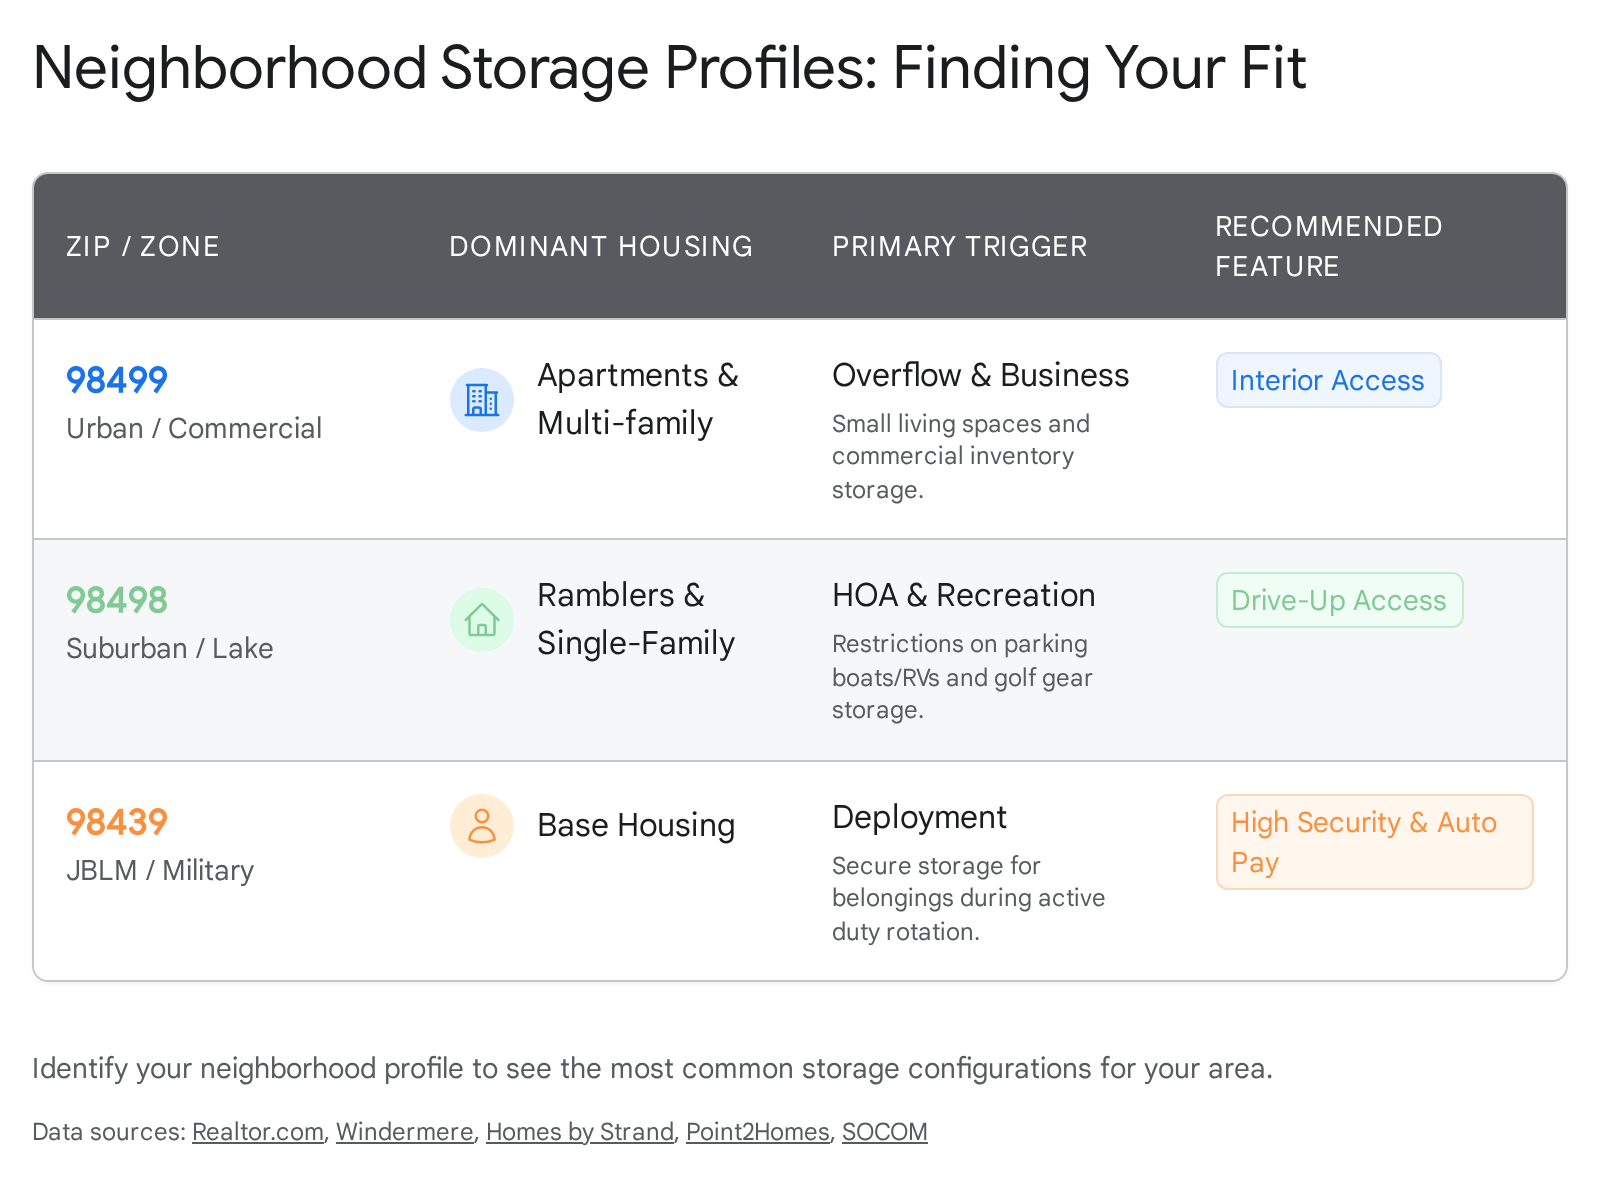
Task: Click the orange person icon
Action: pyautogui.click(x=482, y=826)
